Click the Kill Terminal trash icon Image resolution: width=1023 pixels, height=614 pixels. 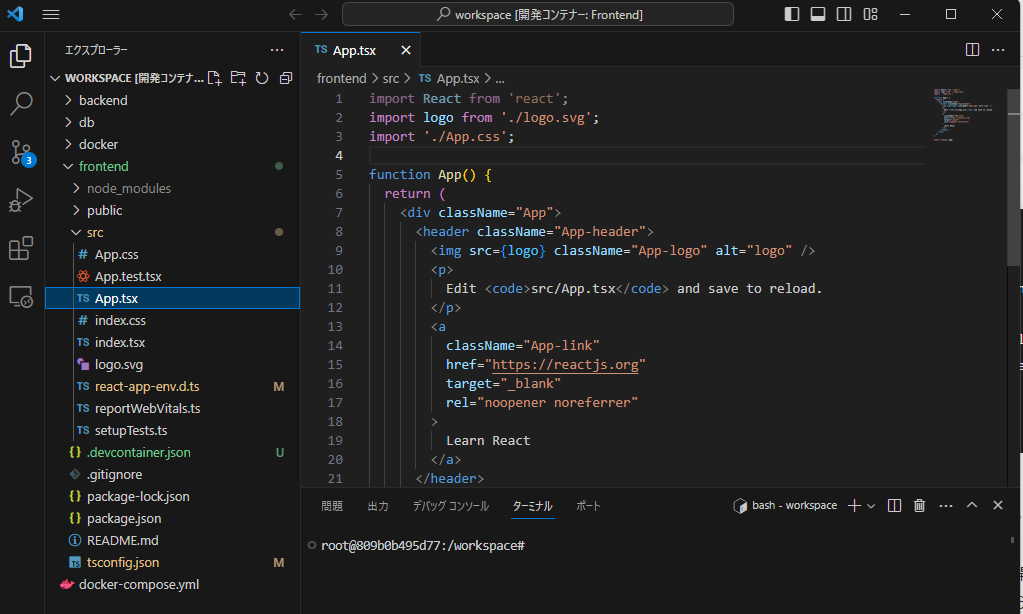(918, 506)
